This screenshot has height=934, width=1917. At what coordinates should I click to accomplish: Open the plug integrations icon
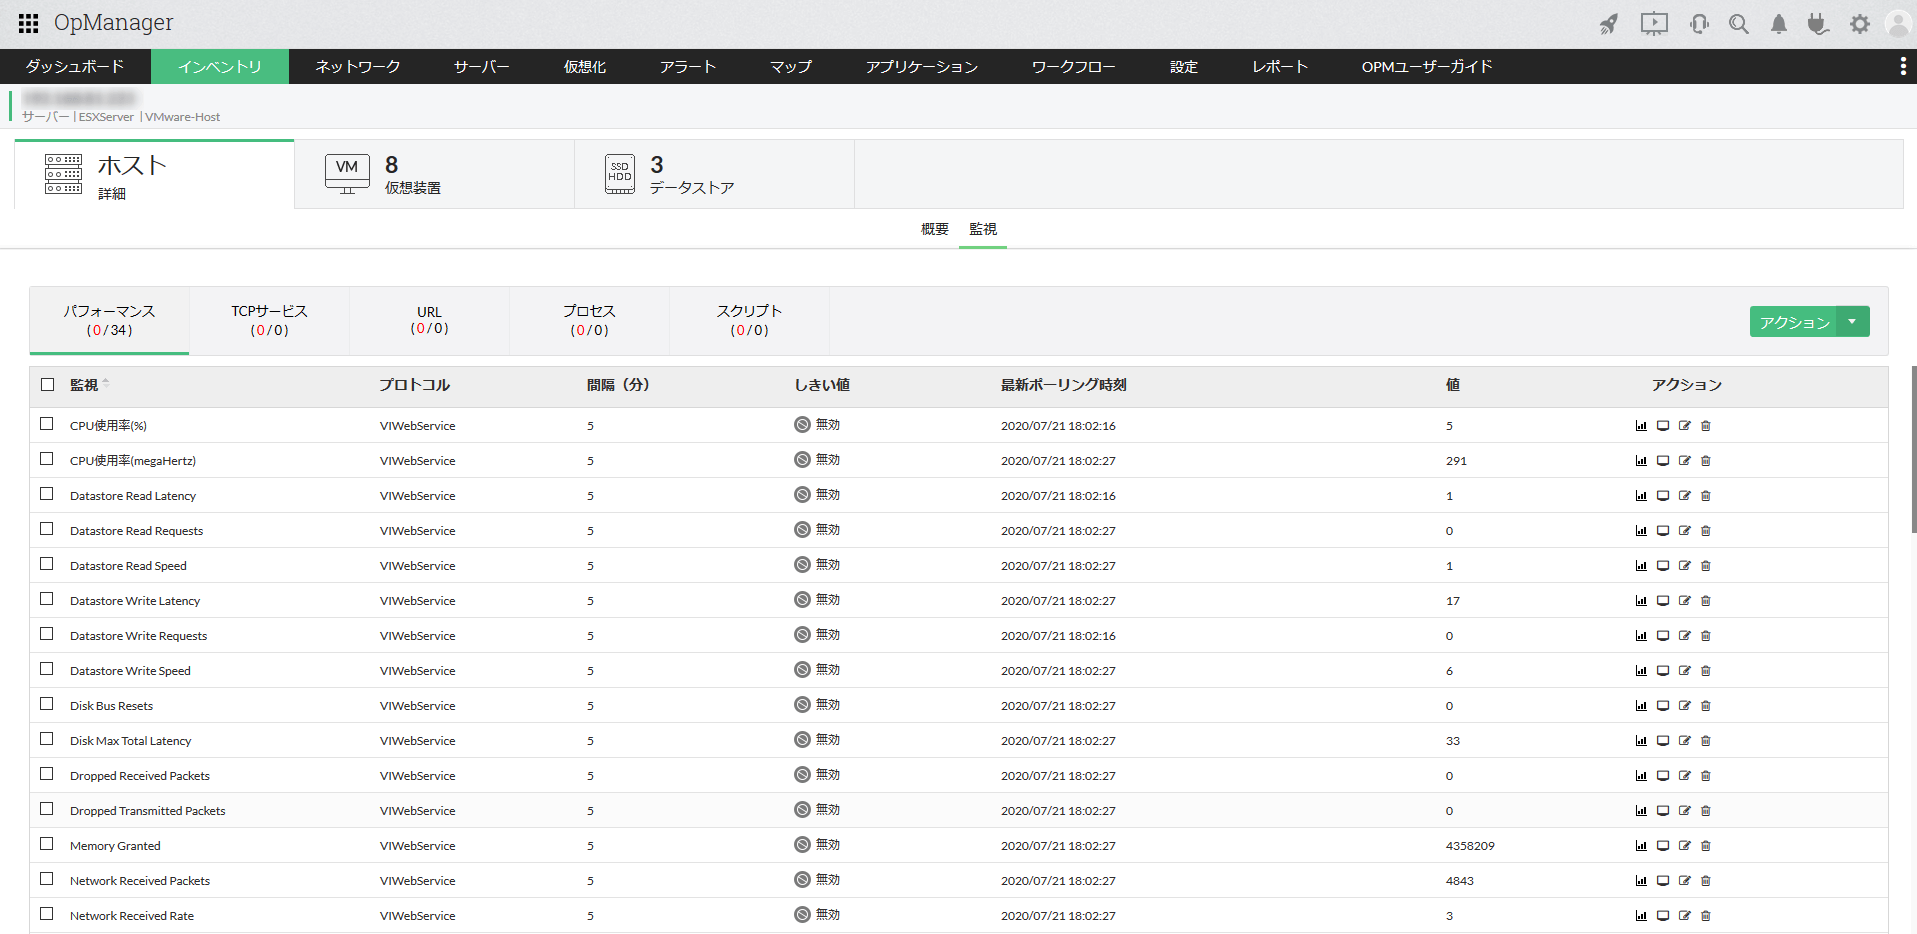1818,24
